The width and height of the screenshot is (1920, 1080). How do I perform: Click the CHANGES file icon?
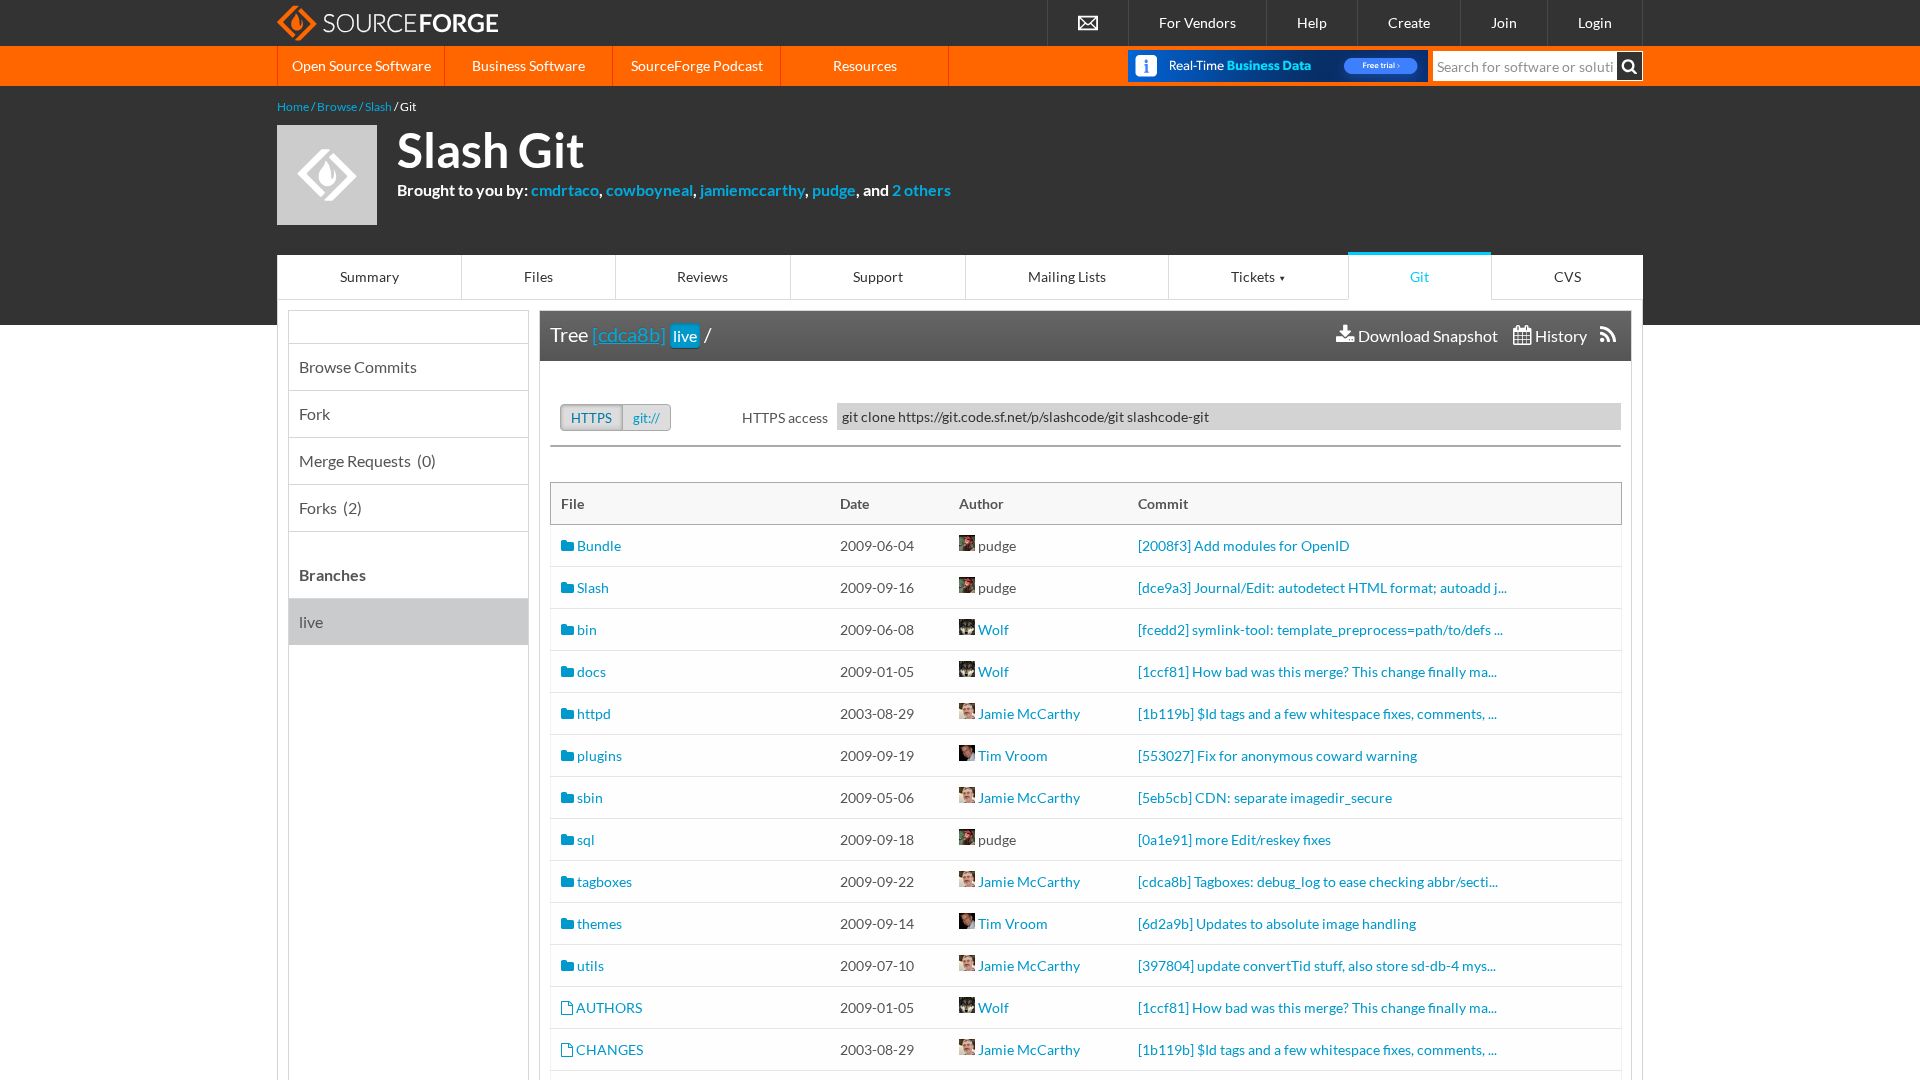pos(567,1050)
